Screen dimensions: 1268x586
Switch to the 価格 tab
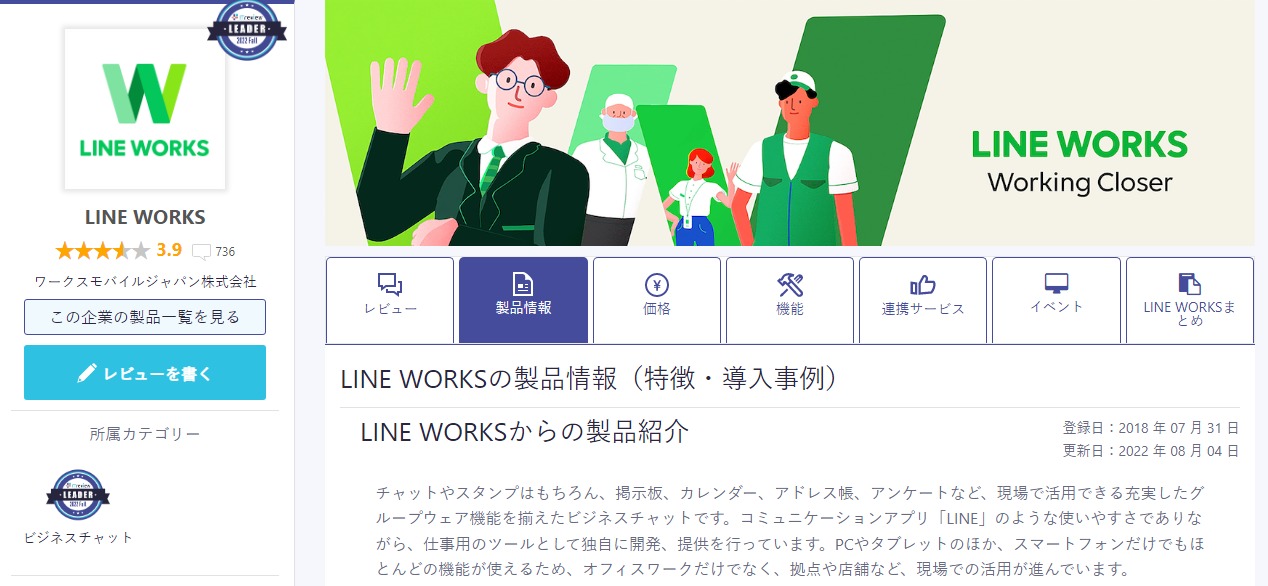pos(657,299)
